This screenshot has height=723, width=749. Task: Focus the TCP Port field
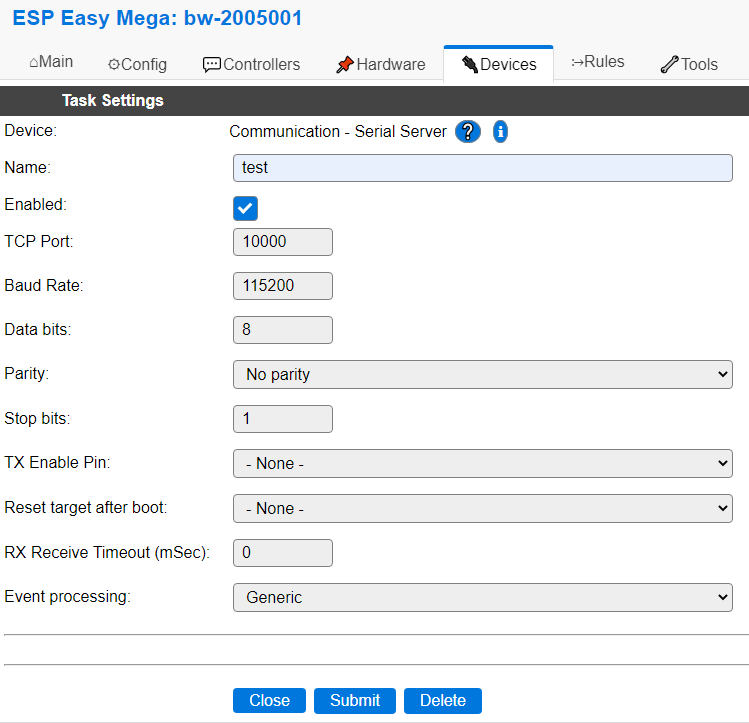pos(283,242)
